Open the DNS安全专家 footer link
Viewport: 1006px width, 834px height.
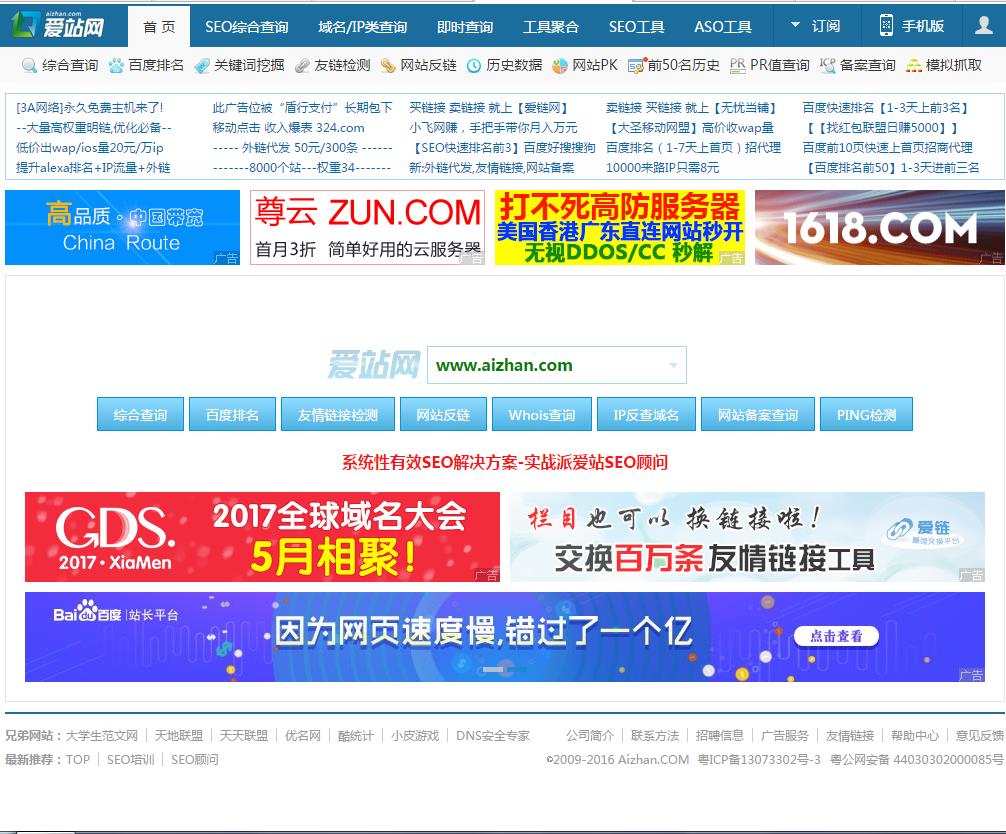[493, 735]
